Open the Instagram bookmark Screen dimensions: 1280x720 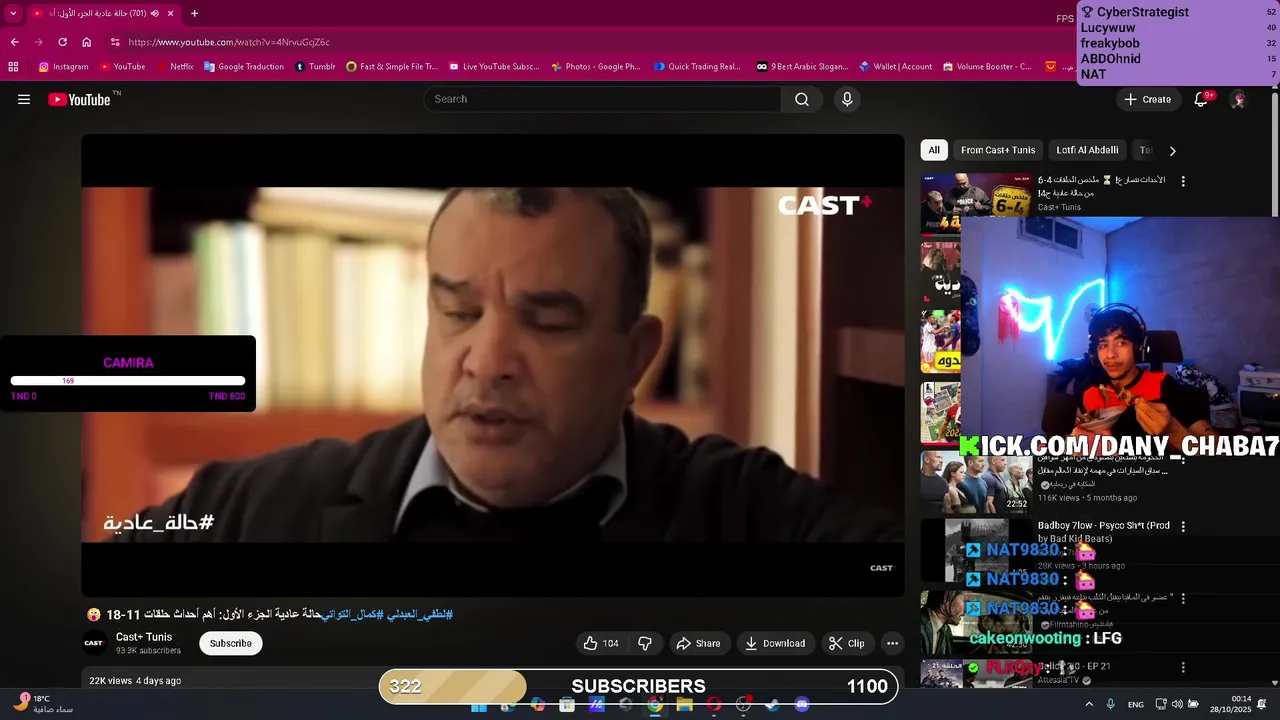63,67
